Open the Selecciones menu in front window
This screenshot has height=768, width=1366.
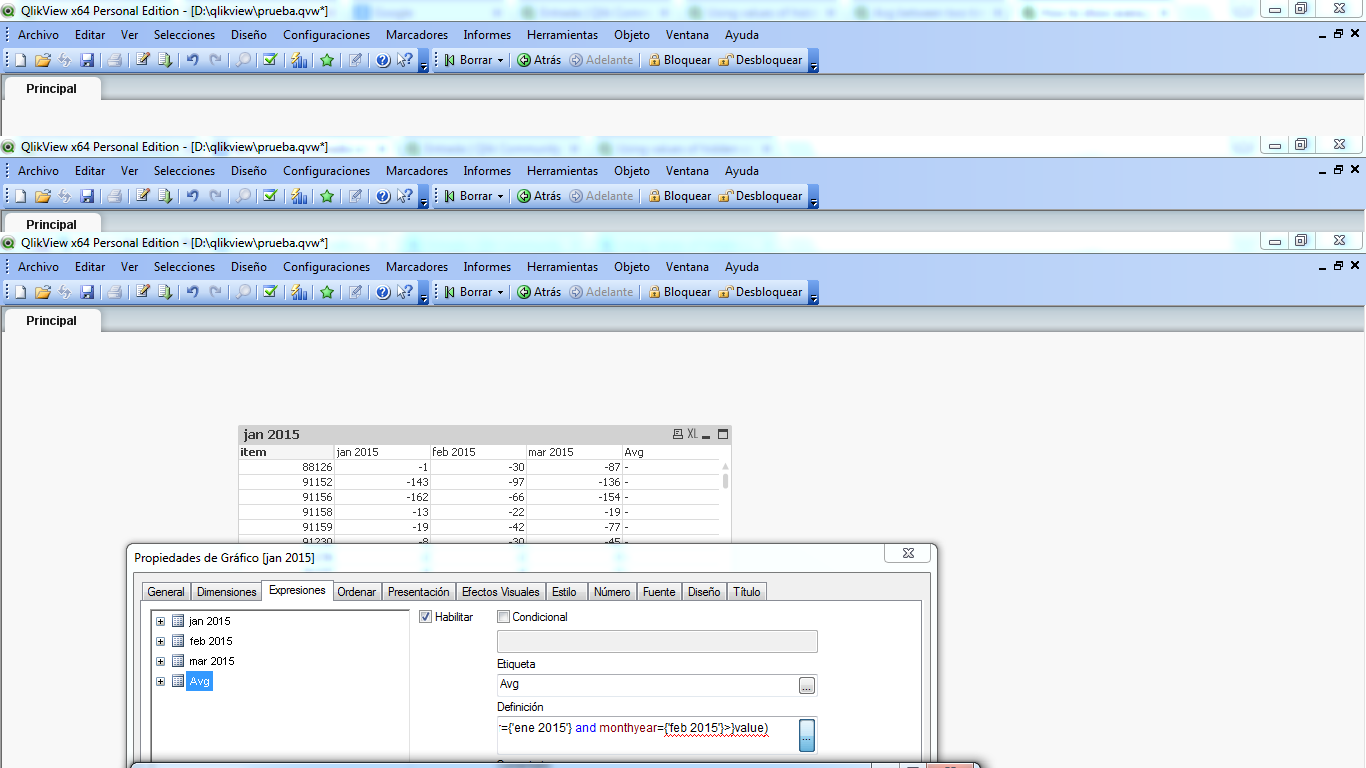coord(184,267)
